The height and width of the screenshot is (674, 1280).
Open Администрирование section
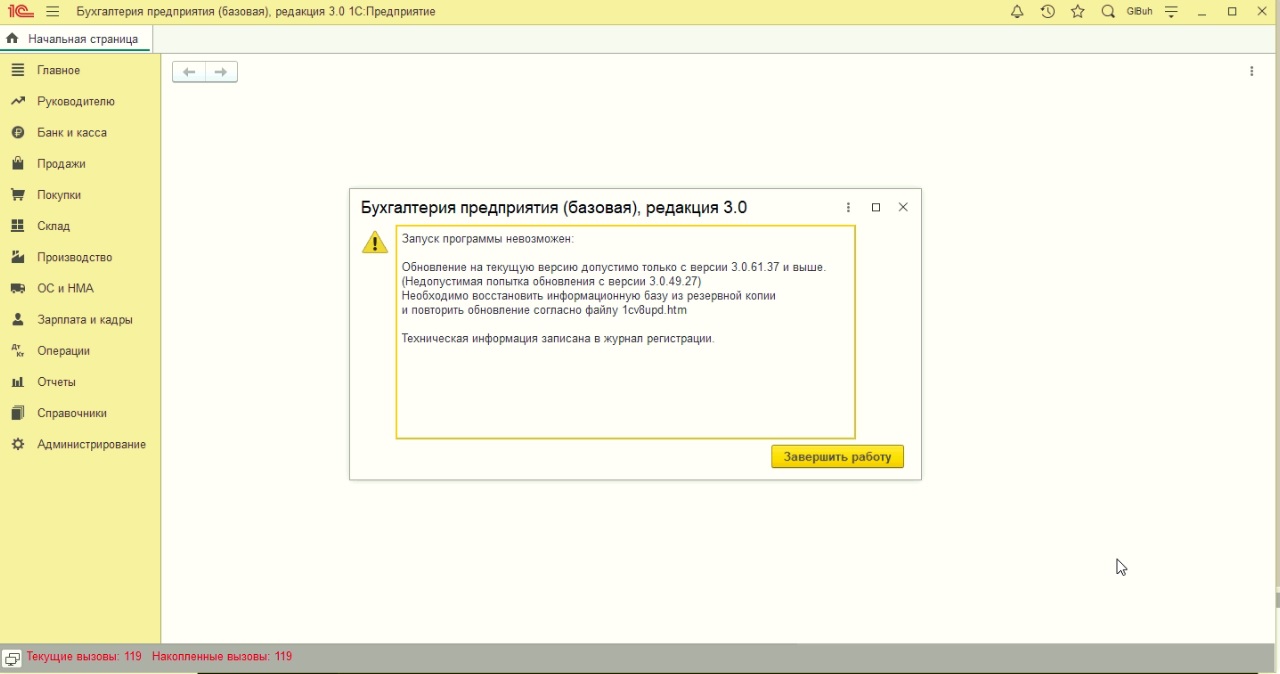coord(80,444)
